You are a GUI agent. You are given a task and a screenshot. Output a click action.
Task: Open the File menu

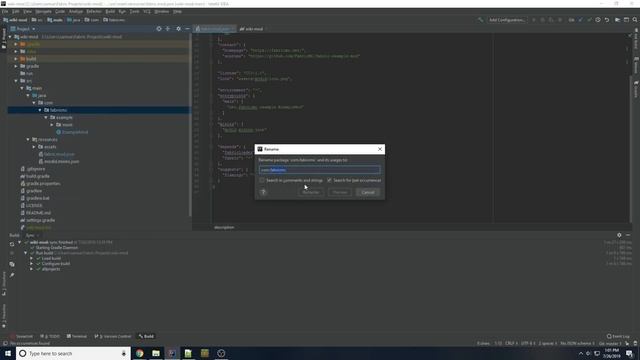tap(5, 11)
